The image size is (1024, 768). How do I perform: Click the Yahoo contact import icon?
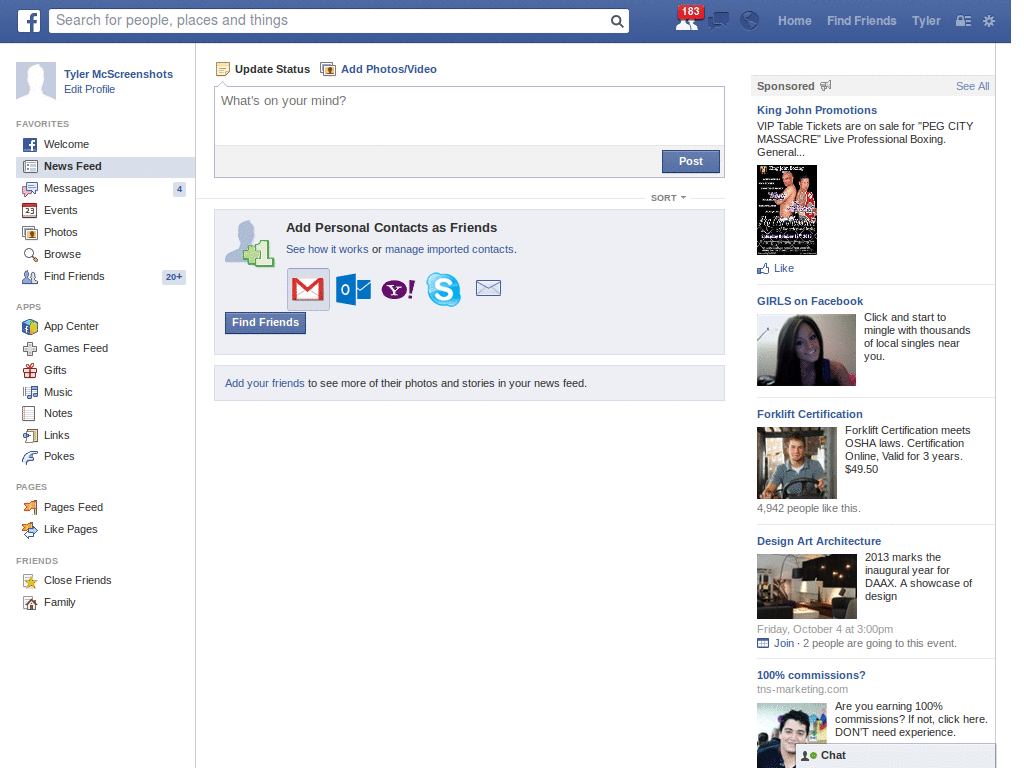tap(397, 288)
